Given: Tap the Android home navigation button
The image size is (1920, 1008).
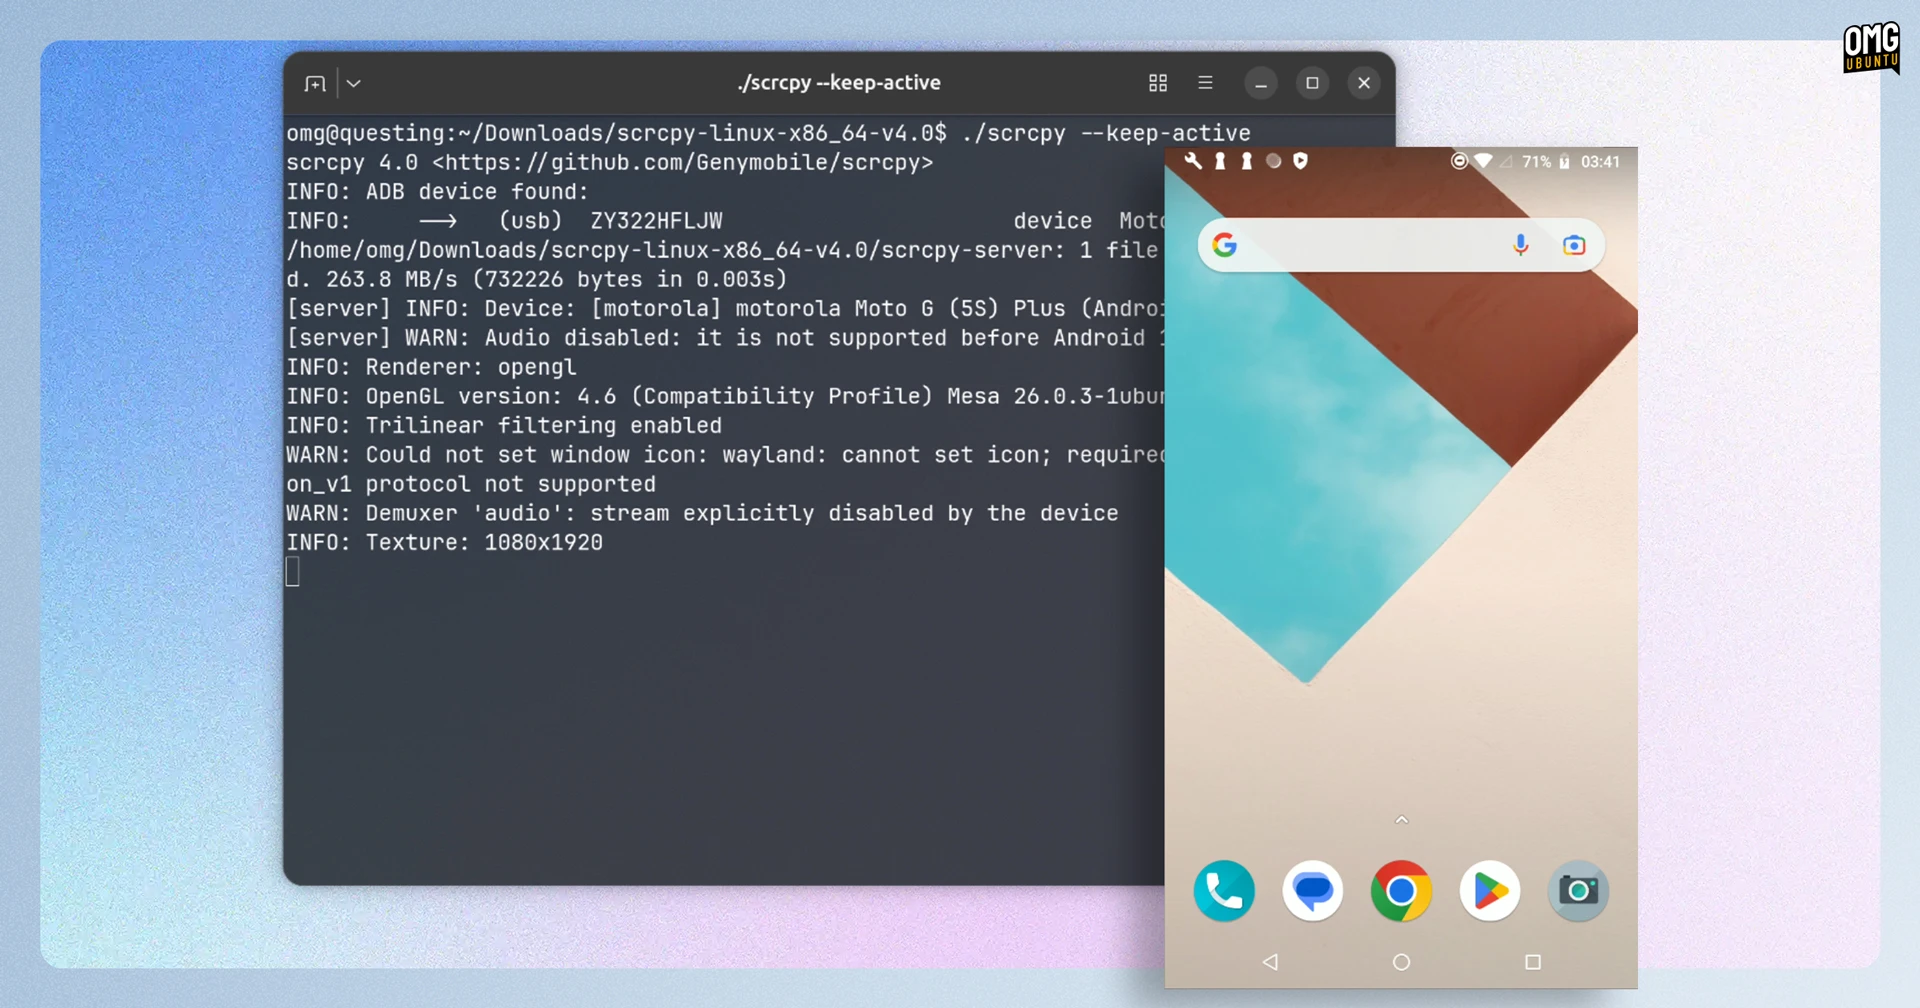Looking at the screenshot, I should pos(1401,962).
